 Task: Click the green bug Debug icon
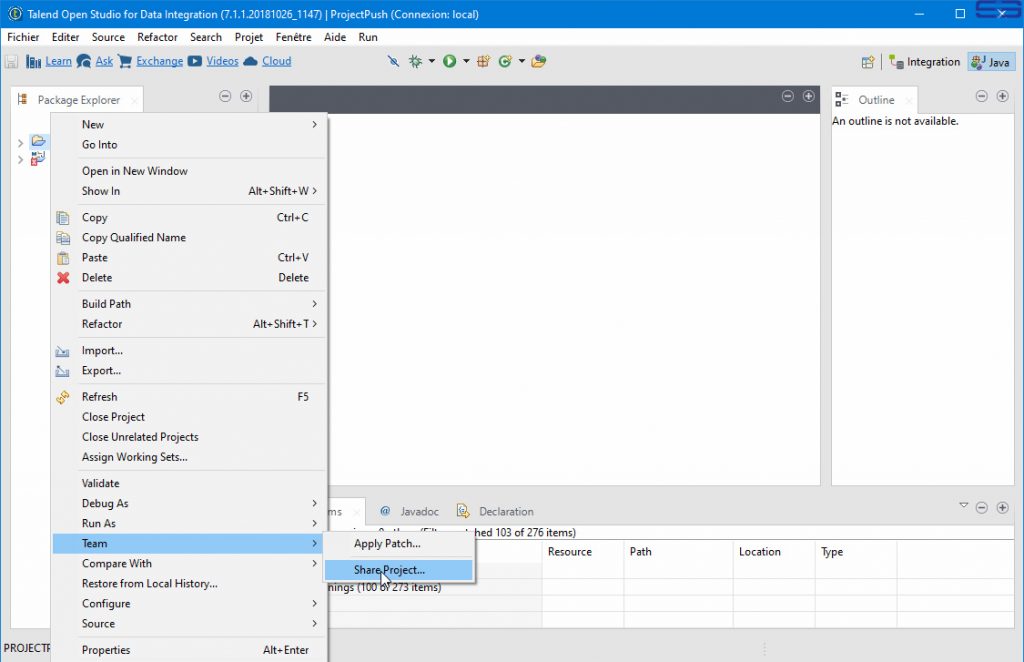[415, 61]
